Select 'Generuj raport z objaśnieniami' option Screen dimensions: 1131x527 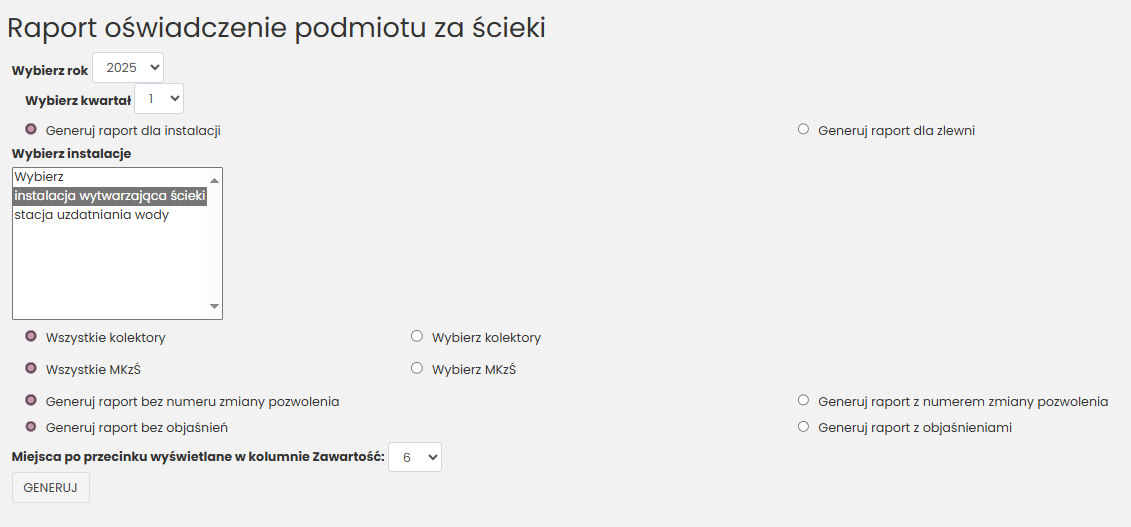pyautogui.click(x=803, y=427)
